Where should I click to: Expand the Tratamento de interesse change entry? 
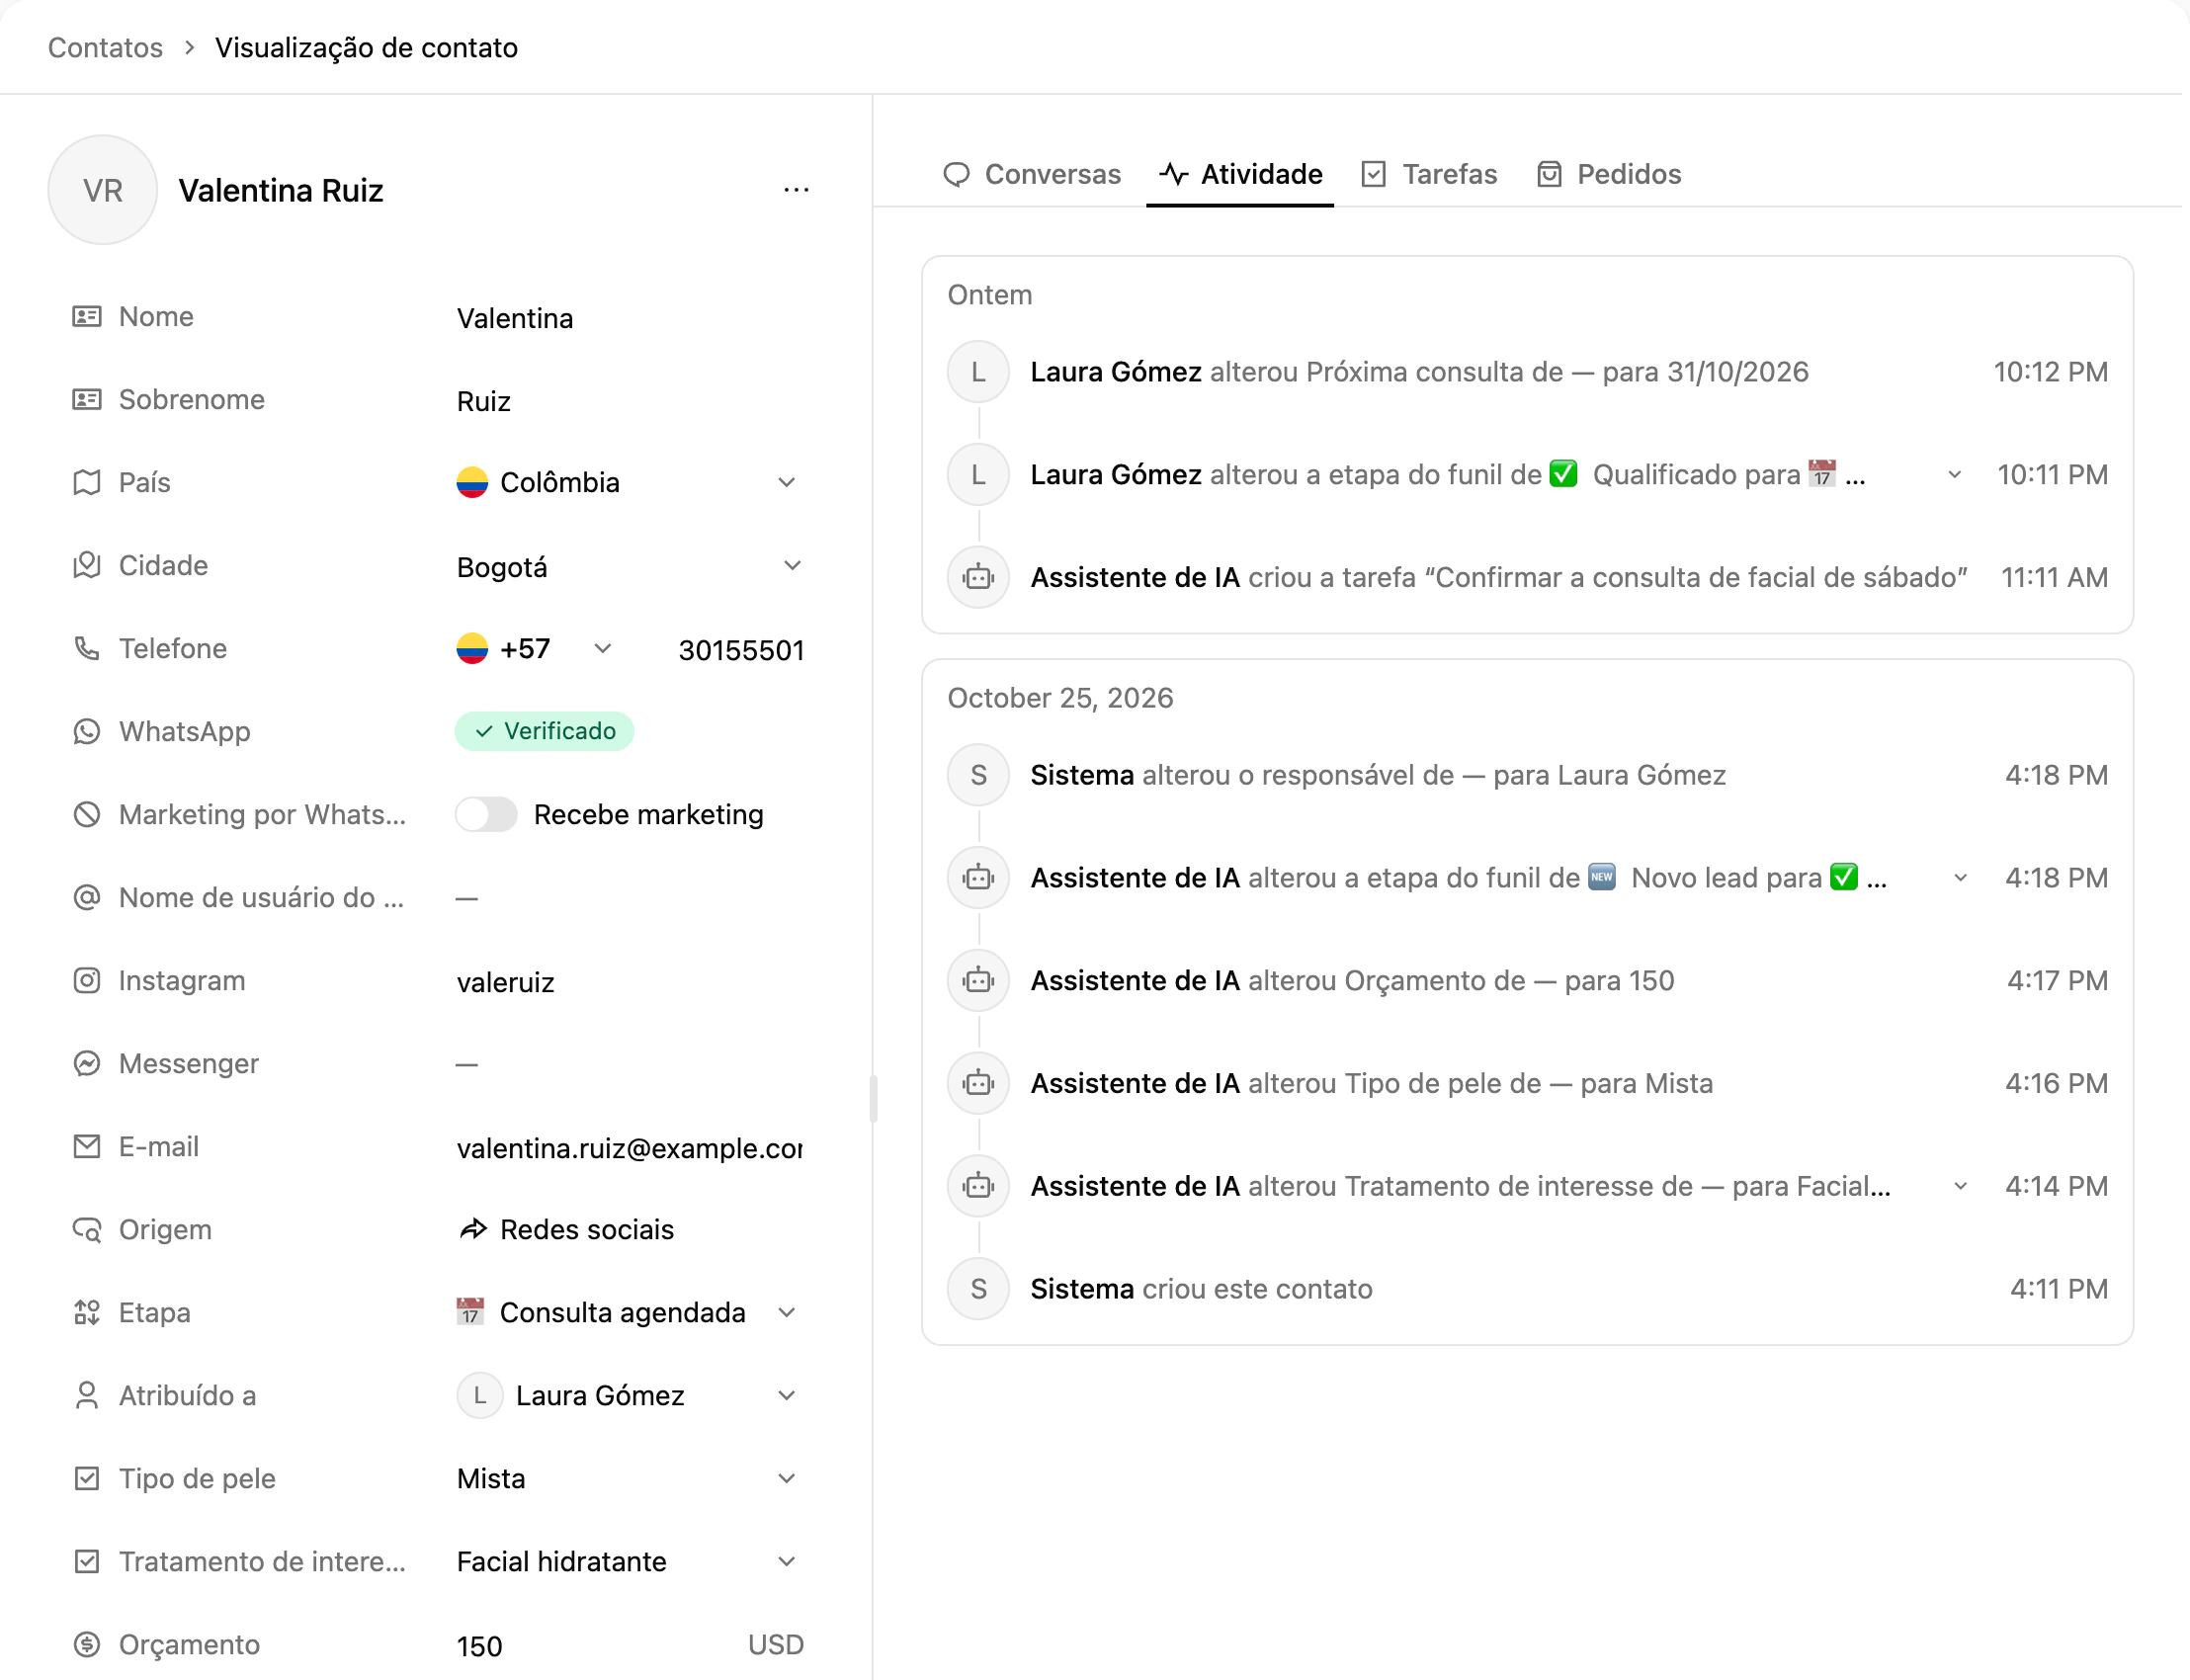pyautogui.click(x=1960, y=1187)
